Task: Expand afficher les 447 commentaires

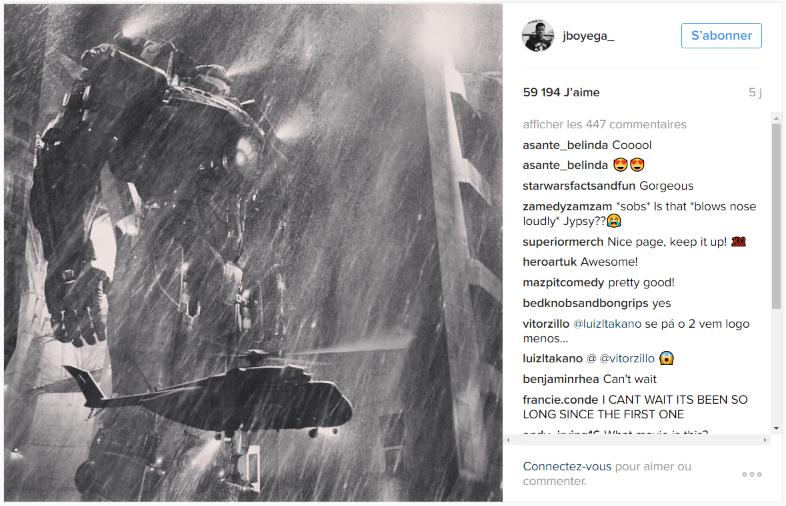Action: click(x=604, y=124)
